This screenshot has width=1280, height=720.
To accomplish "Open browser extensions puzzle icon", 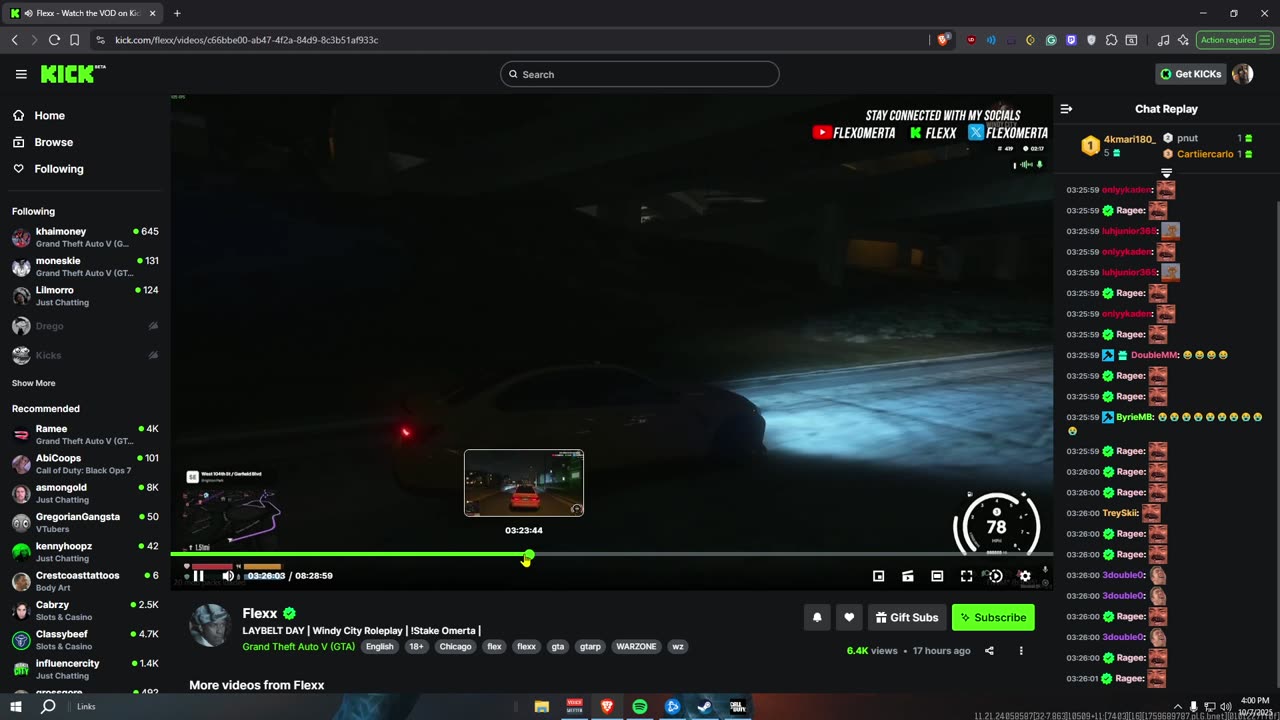I will pos(1111,40).
